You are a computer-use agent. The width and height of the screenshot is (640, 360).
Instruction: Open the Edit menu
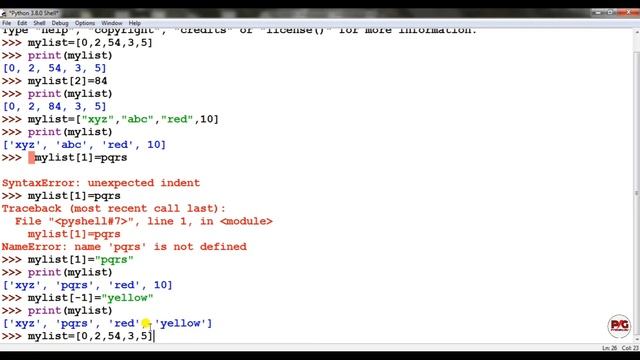[x=22, y=23]
